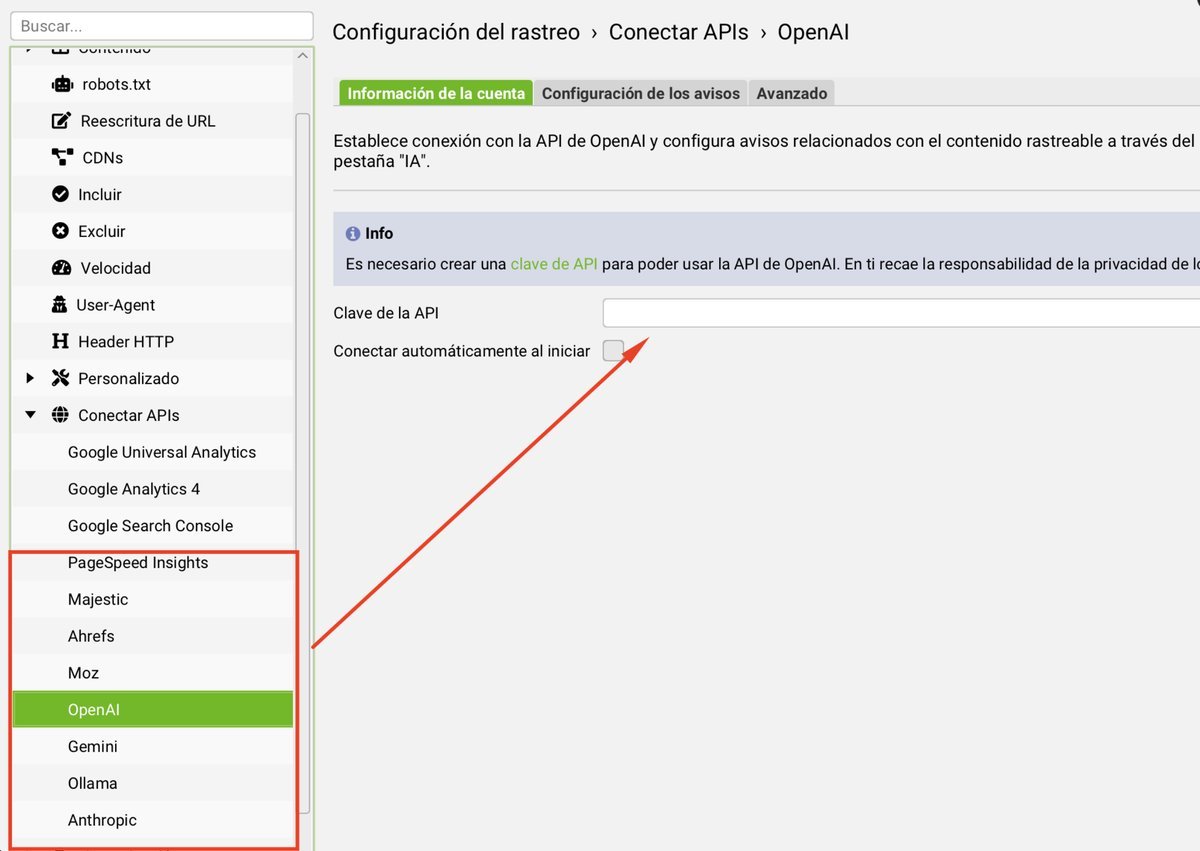Collapse the Conectar APIs section
The width and height of the screenshot is (1200, 851).
[28, 415]
